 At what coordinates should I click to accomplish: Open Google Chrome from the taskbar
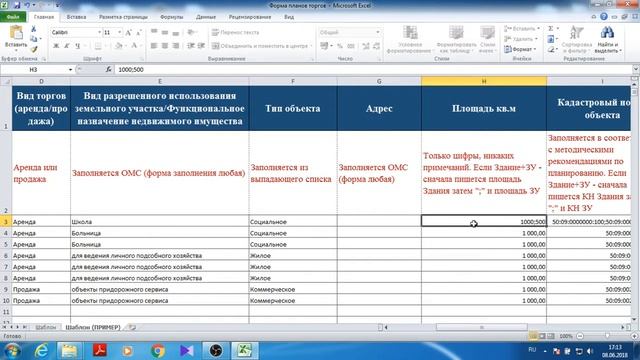[158, 351]
